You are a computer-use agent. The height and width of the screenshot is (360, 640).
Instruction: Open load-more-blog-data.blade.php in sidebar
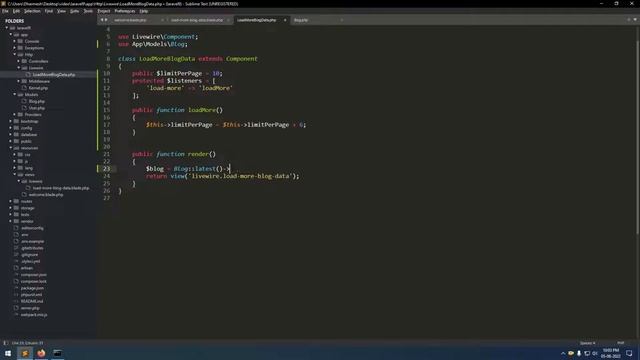click(x=60, y=188)
